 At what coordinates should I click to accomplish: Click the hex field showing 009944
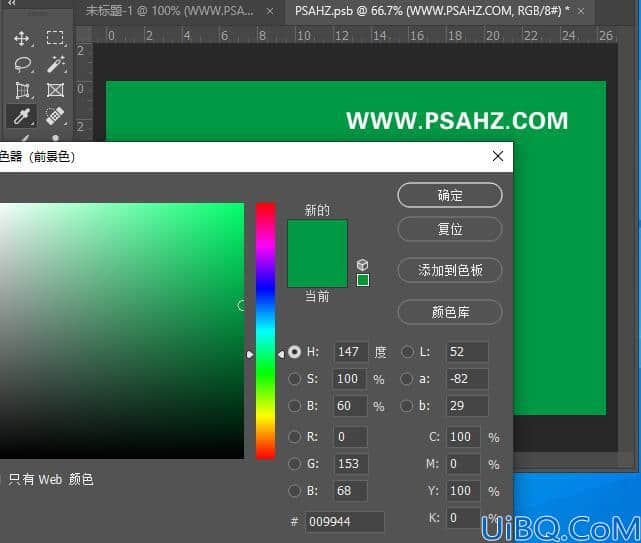coord(345,522)
